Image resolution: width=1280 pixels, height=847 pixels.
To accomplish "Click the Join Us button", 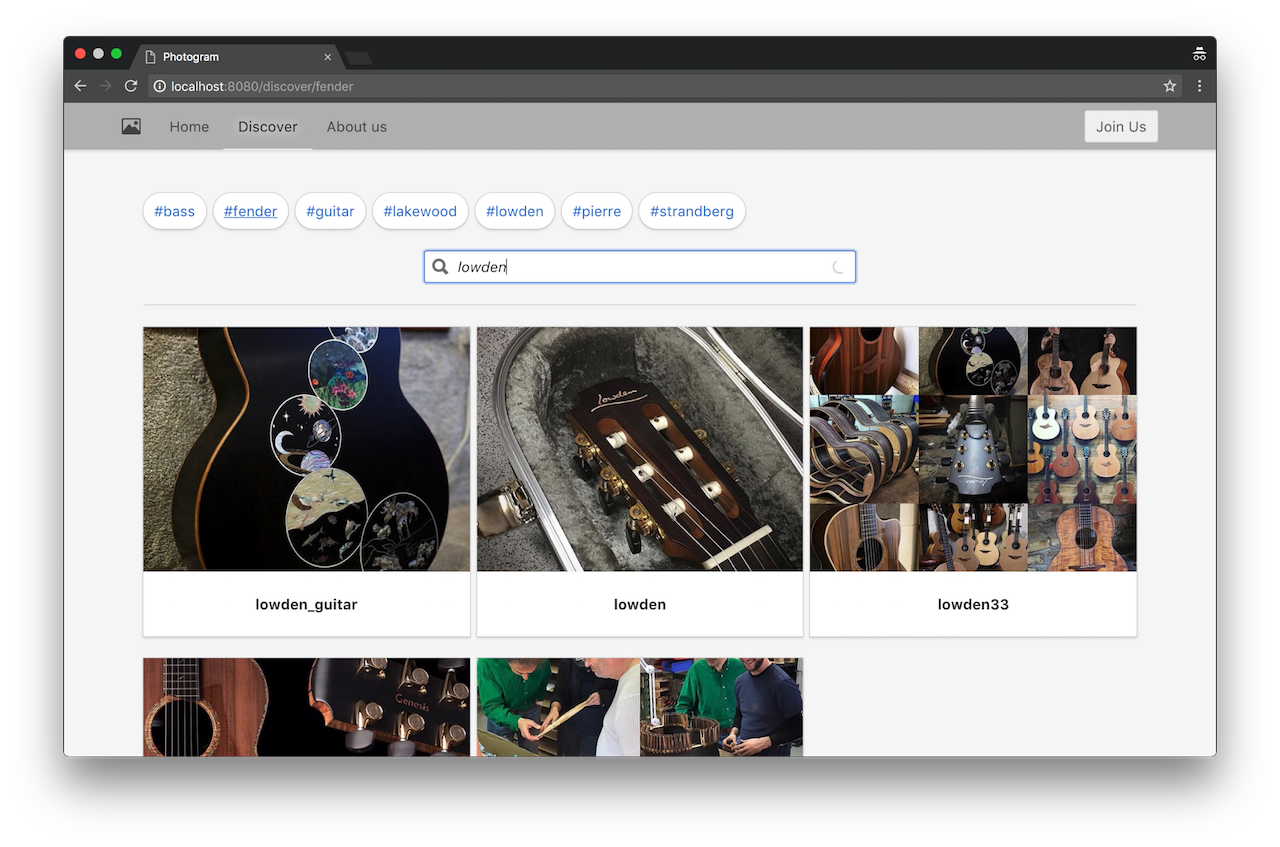I will (1121, 127).
